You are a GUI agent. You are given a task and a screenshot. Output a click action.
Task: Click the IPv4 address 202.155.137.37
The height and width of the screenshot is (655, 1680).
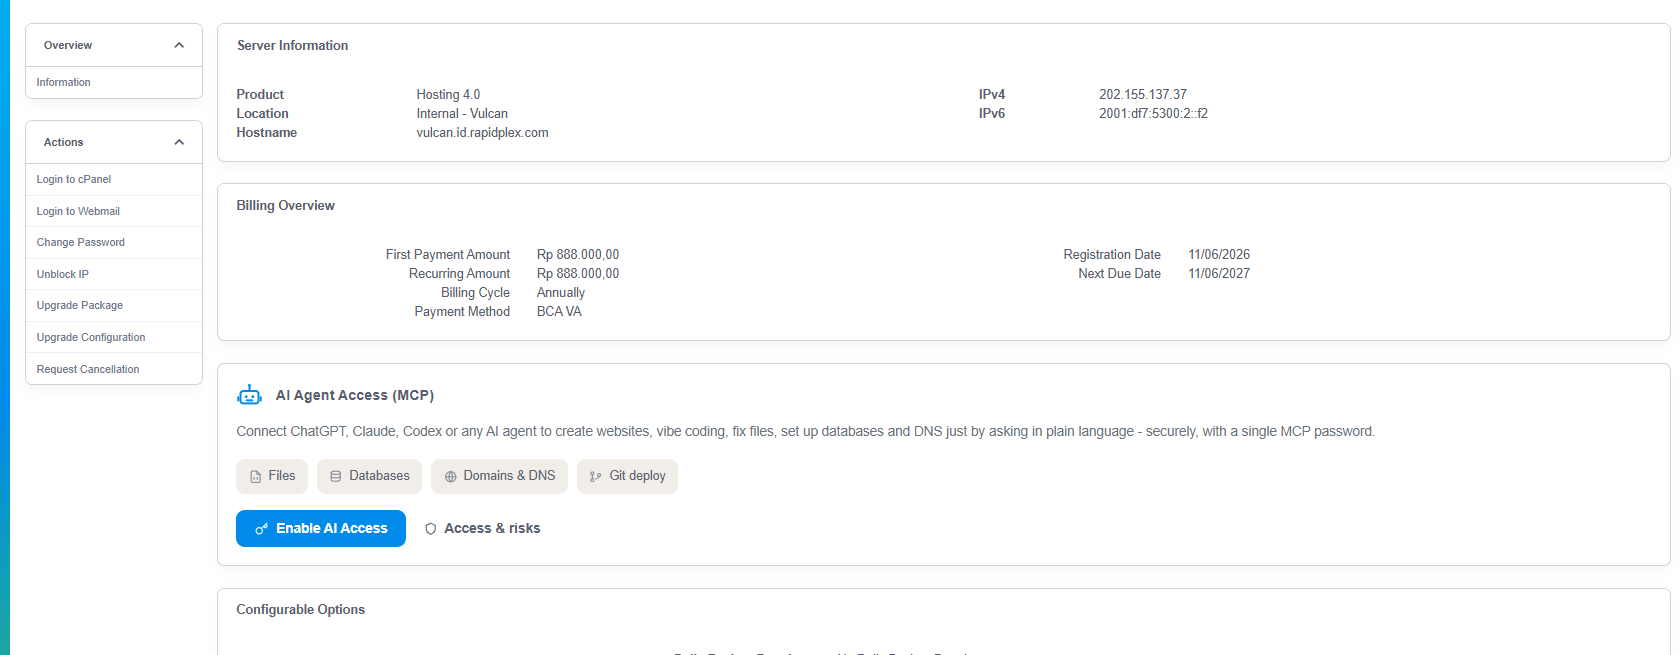[x=1143, y=95]
